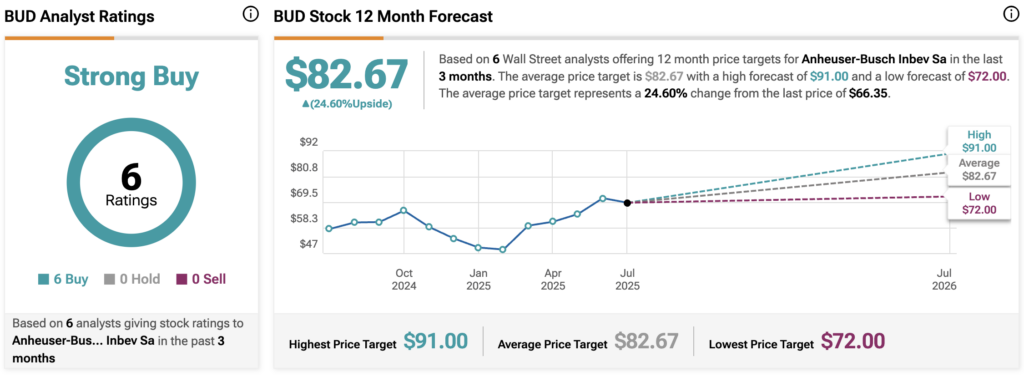Click the teal ratings donut chart
The width and height of the screenshot is (1024, 377).
pos(131,183)
